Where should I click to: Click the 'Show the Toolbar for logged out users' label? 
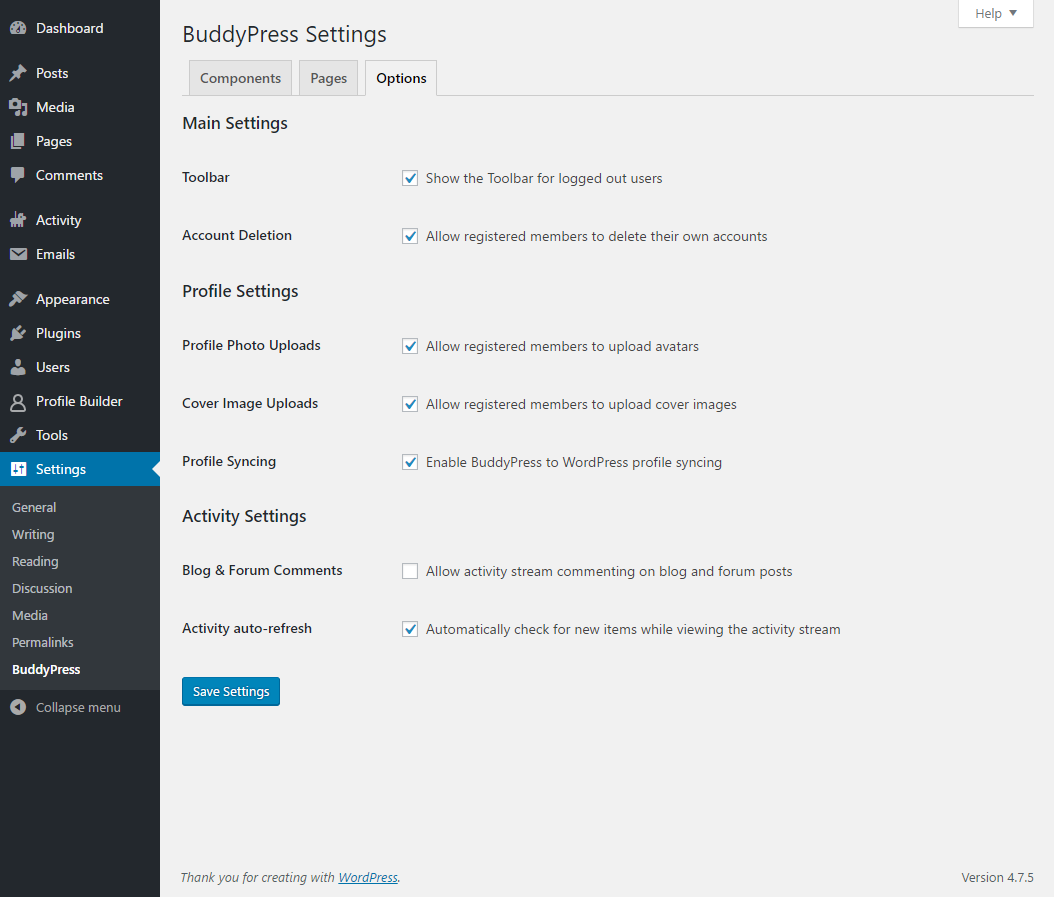544,178
